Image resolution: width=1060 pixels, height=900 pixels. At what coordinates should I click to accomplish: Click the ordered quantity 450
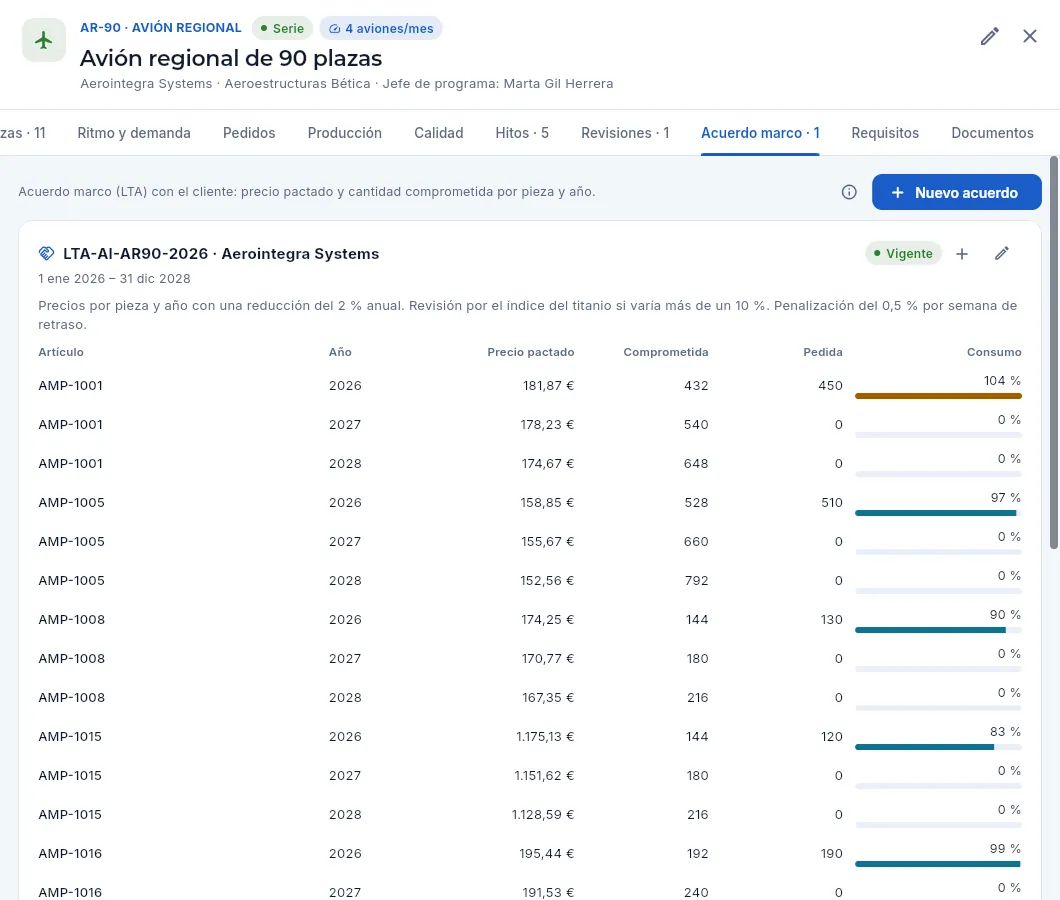pos(830,385)
